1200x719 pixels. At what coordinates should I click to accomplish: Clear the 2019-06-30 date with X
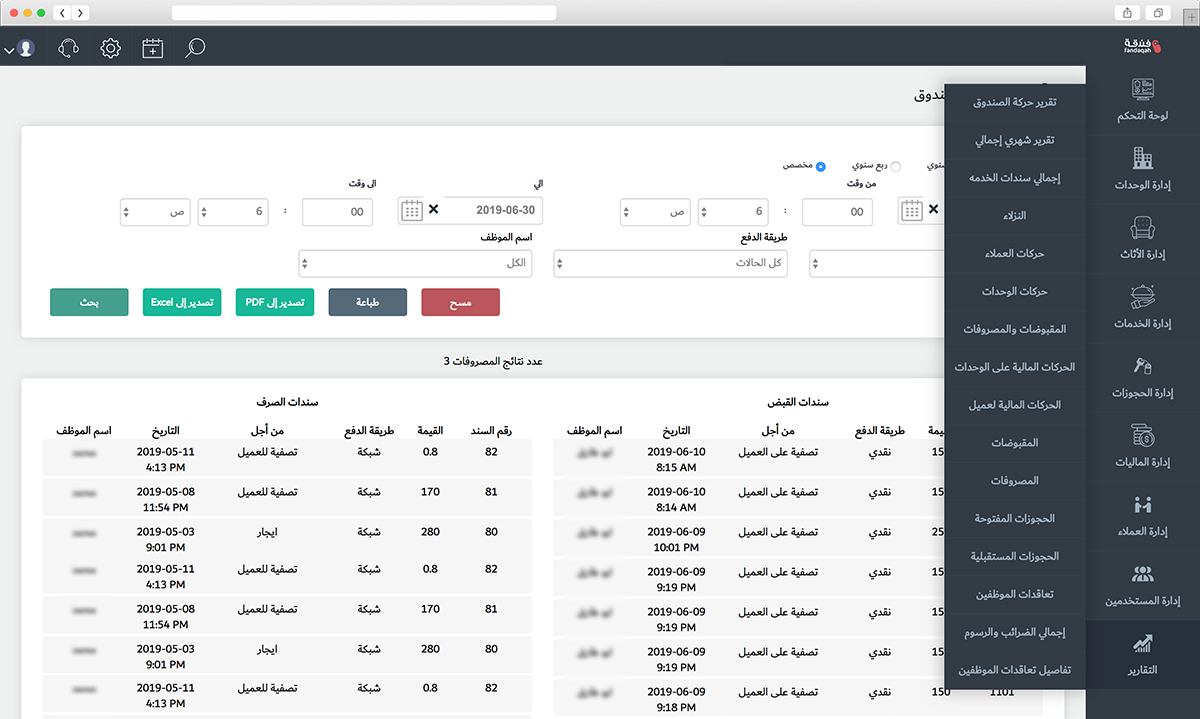[433, 210]
